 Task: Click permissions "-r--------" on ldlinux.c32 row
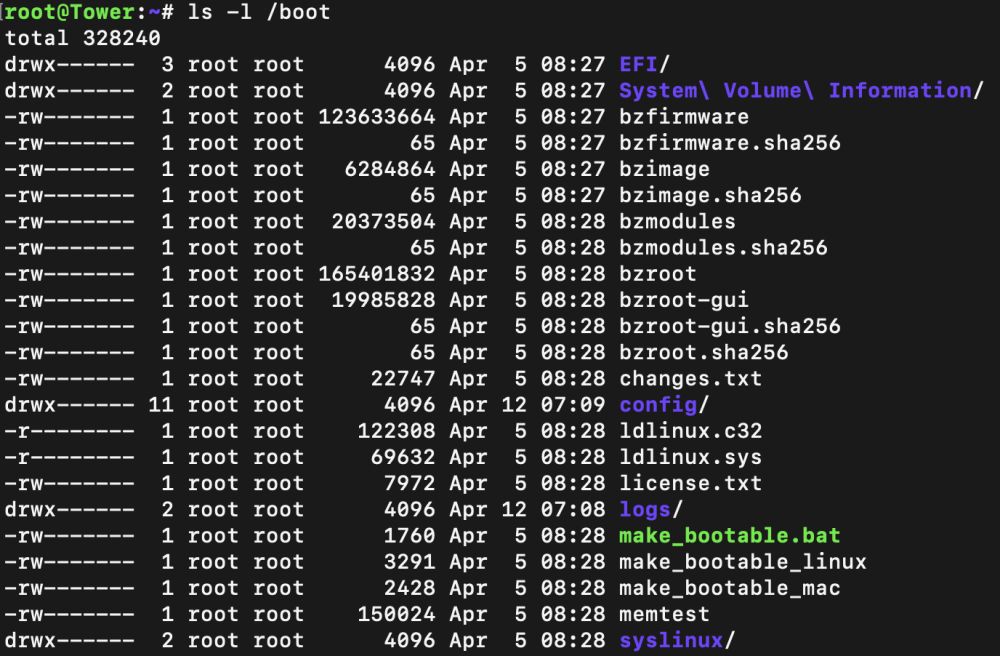[x=70, y=430]
